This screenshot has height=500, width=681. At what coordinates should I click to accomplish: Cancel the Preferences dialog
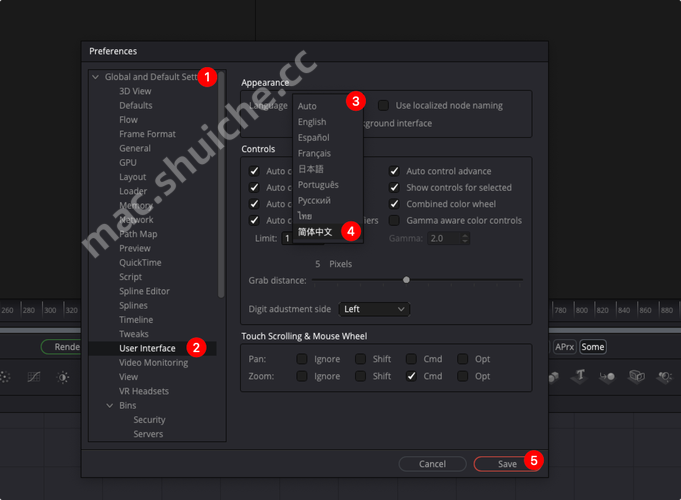pyautogui.click(x=432, y=464)
